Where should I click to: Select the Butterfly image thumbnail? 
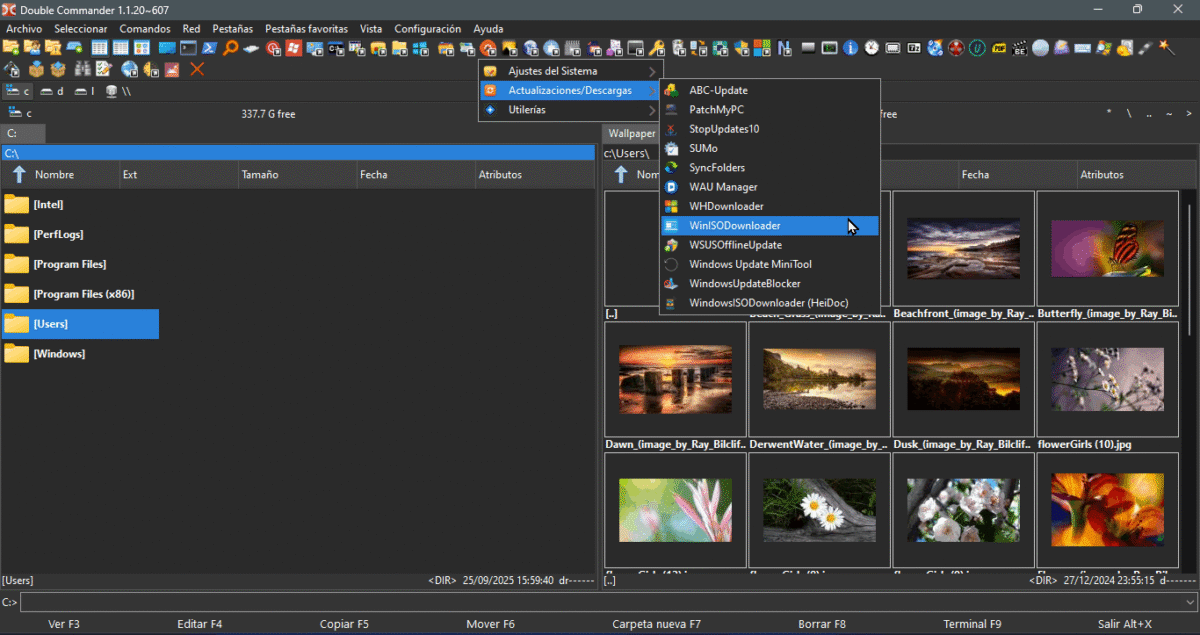1107,248
